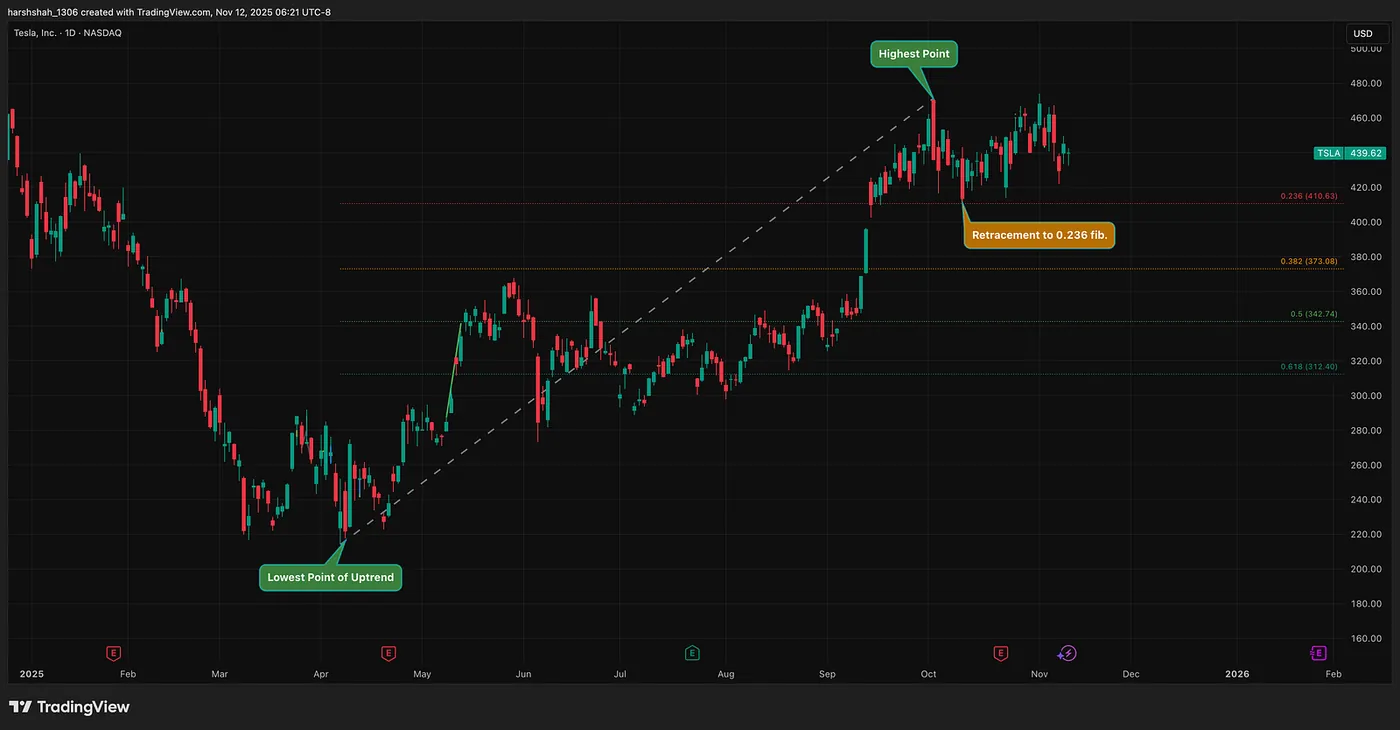Click the red earnings marker near the 2025 label
1400x730 pixels.
pyautogui.click(x=114, y=653)
